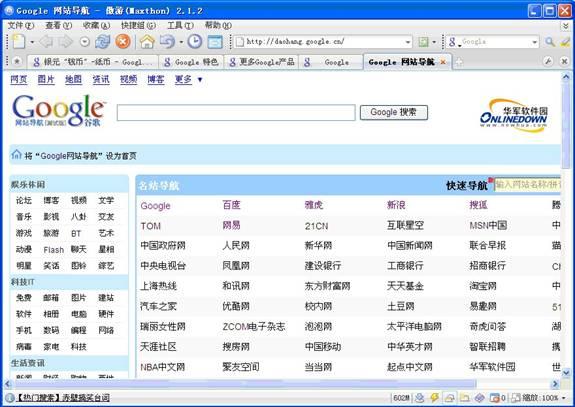Open the 帮助 menu
Screen dimensions: 575x407
(x=218, y=25)
